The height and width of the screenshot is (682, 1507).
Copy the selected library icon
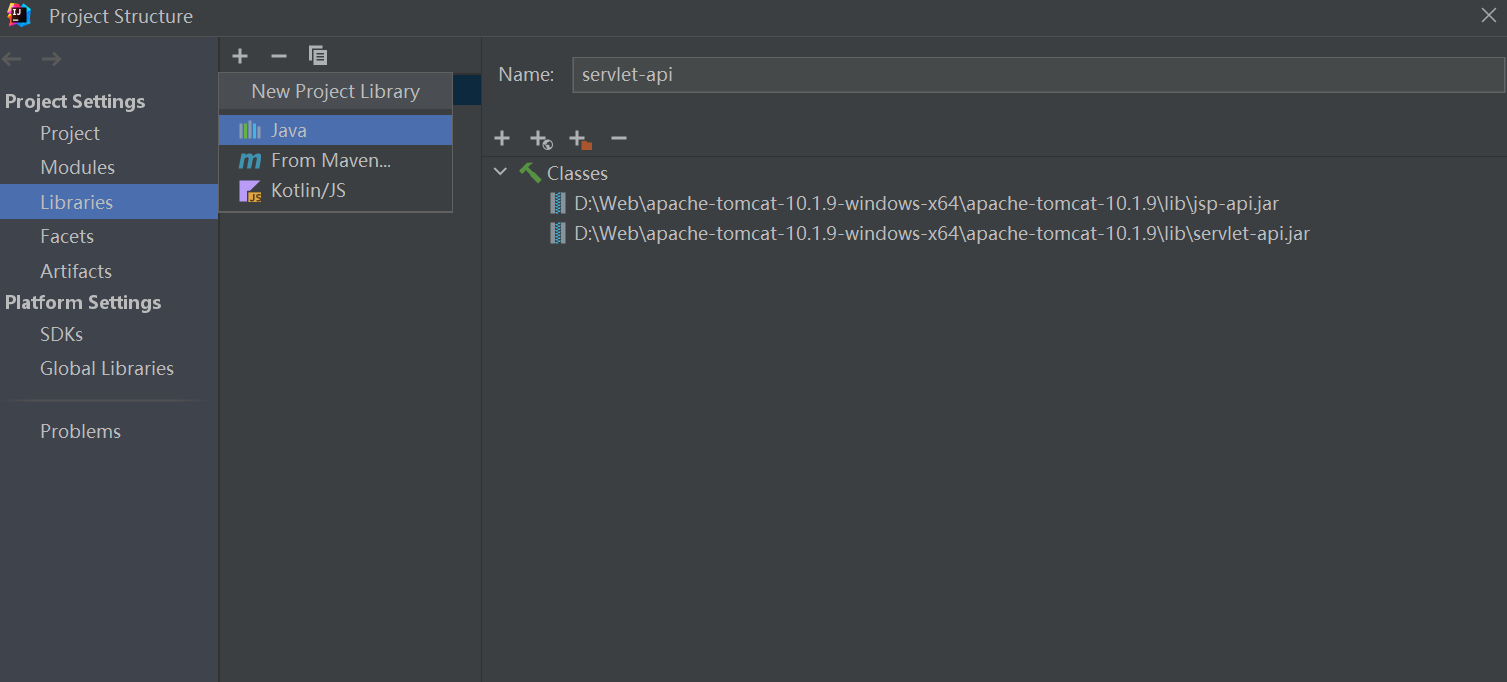coord(318,56)
